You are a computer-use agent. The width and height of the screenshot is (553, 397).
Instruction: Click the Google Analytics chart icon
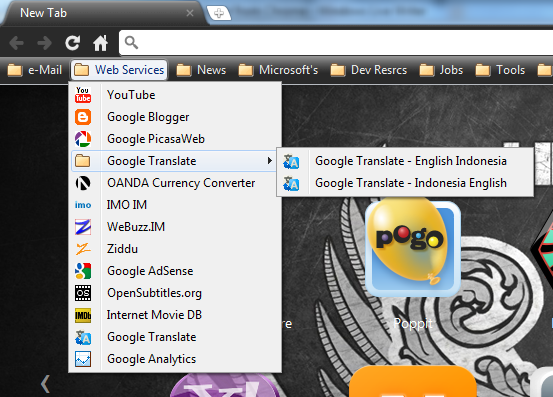[x=83, y=359]
